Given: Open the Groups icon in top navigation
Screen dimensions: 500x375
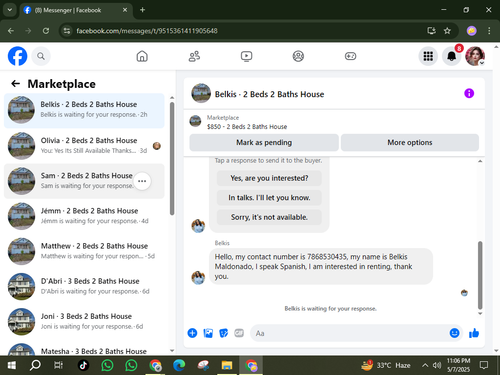Looking at the screenshot, I should pos(298,56).
